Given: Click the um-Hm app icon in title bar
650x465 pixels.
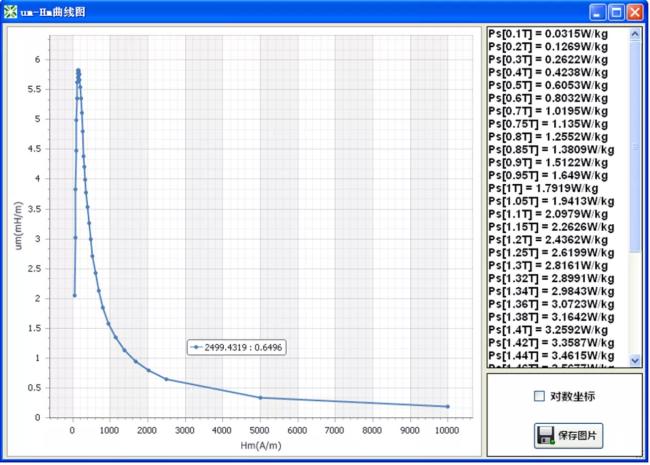Looking at the screenshot, I should tap(11, 12).
